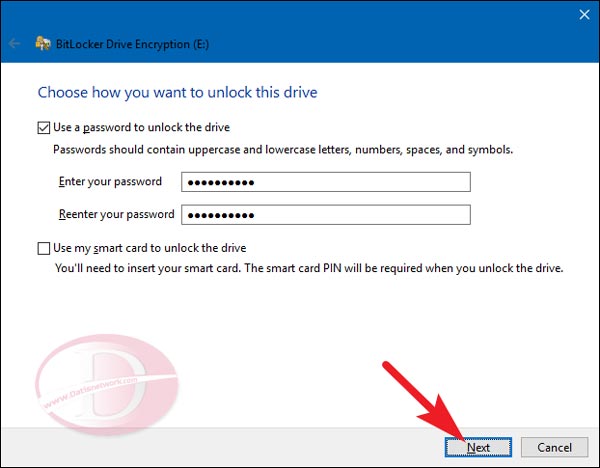Focus the 'Enter your password' field
Viewport: 600px width, 468px height.
click(326, 182)
